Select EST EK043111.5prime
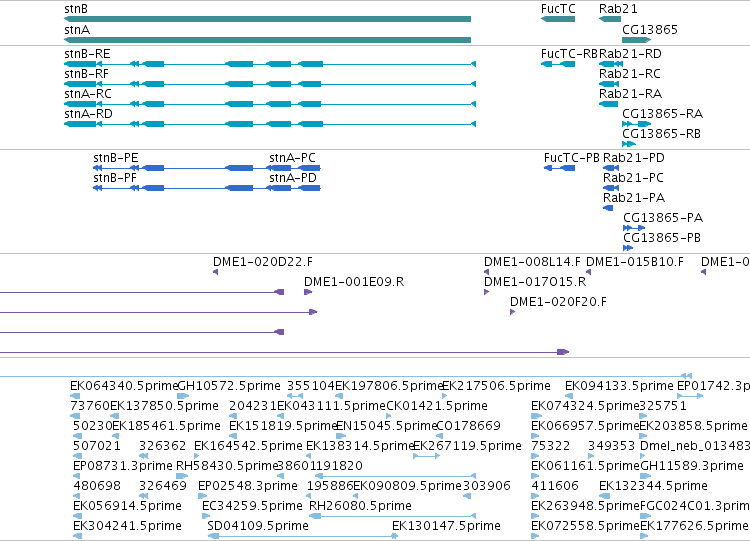The height and width of the screenshot is (541, 750). tap(281, 416)
